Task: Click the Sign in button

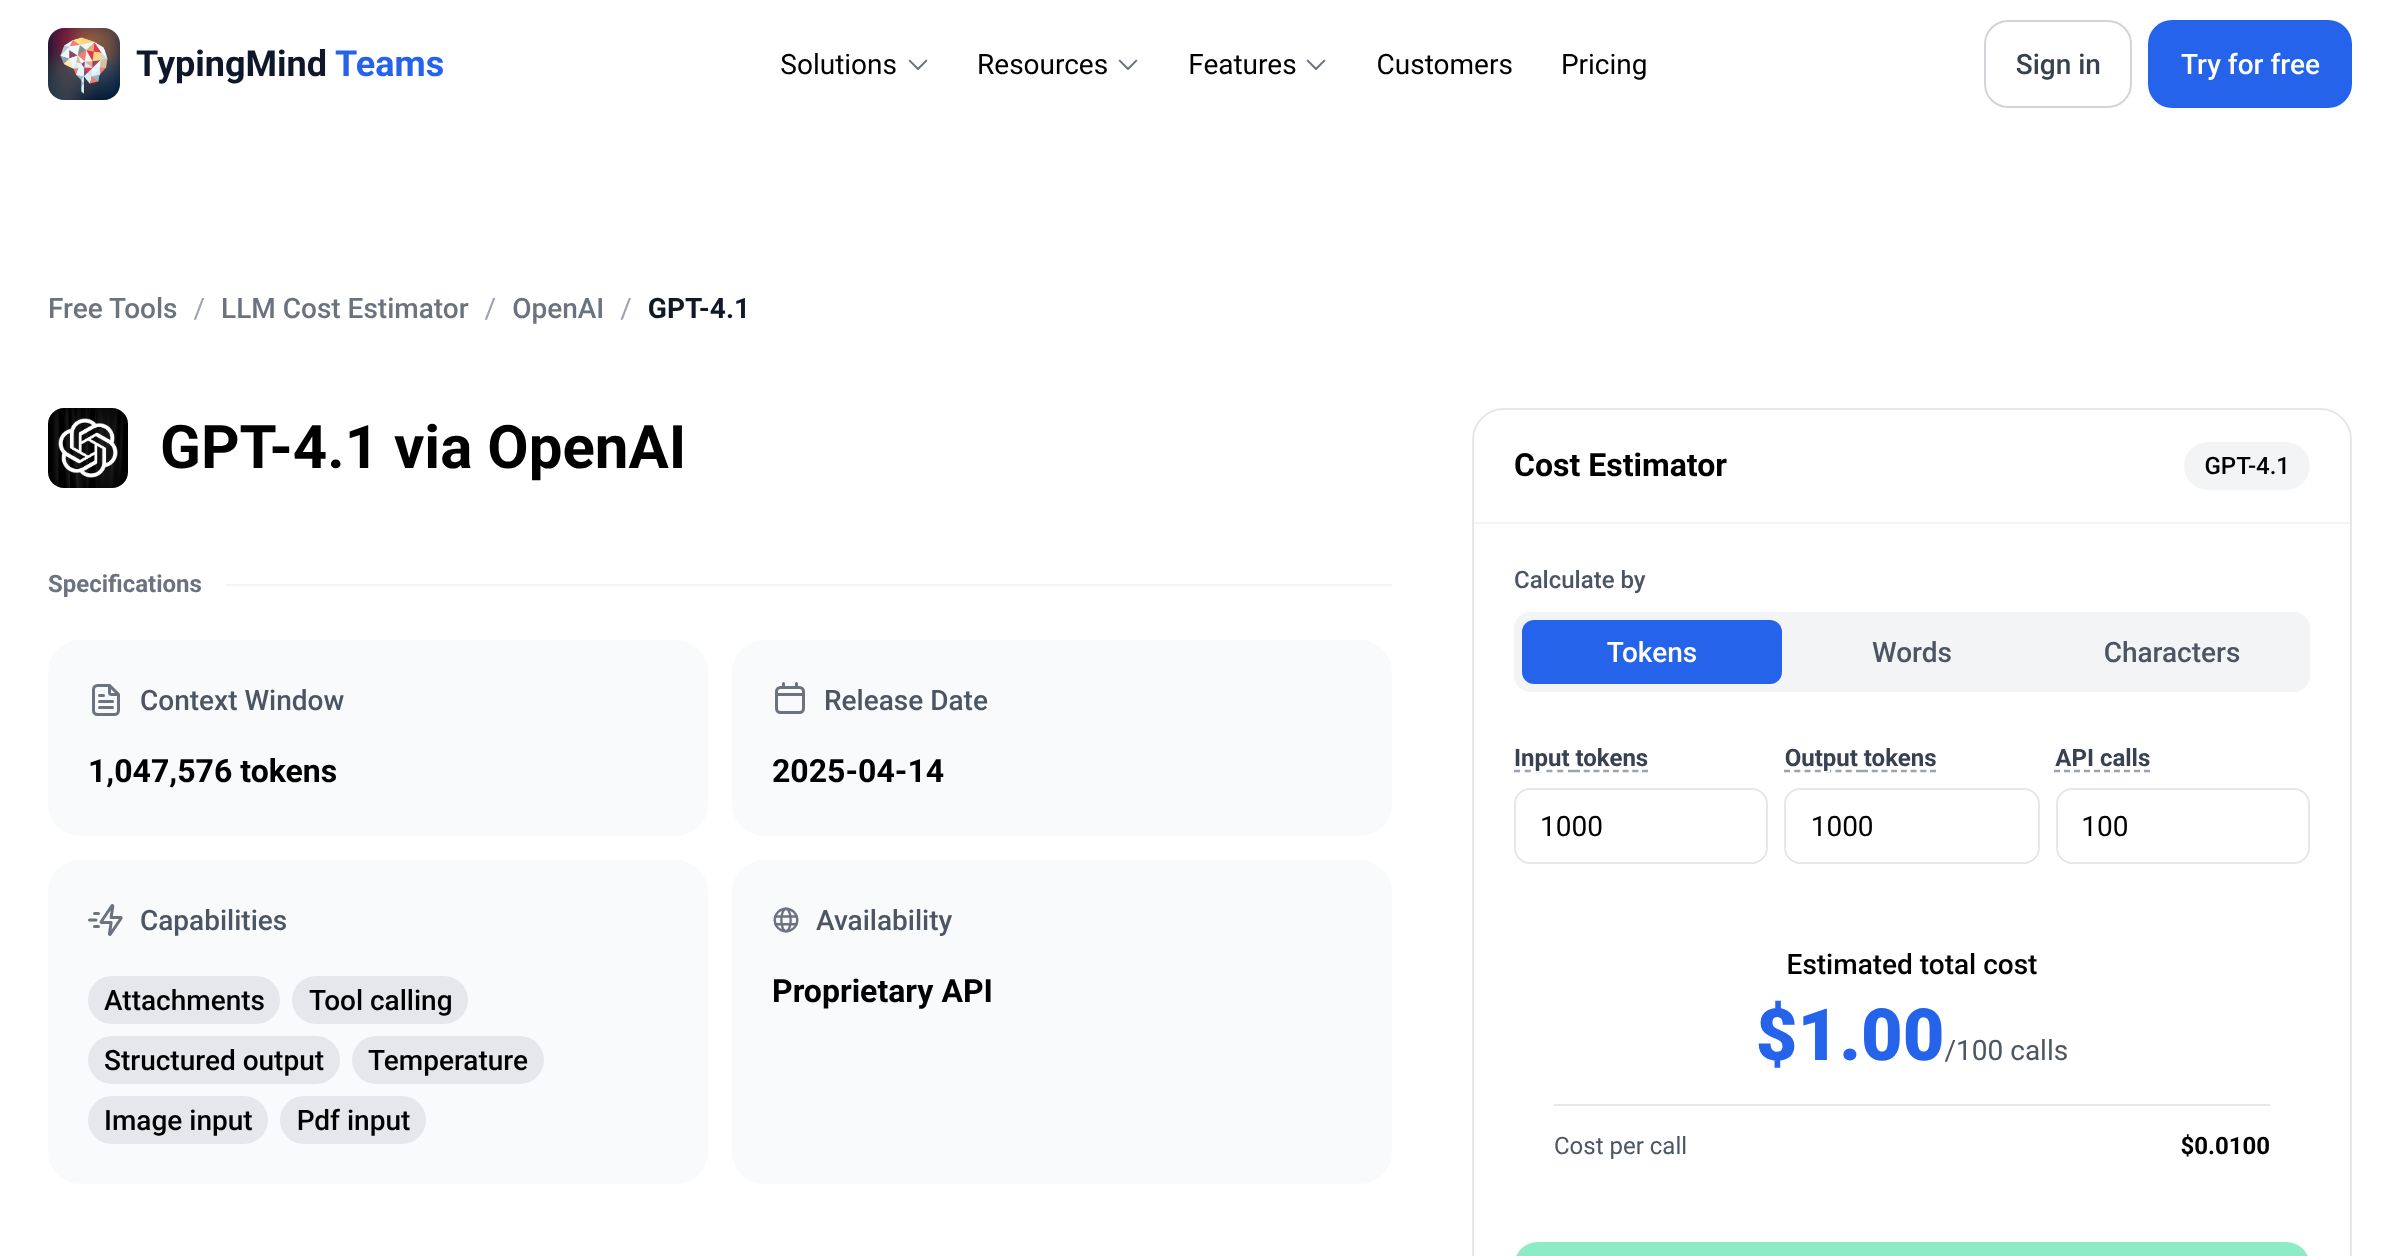Action: tap(2058, 64)
